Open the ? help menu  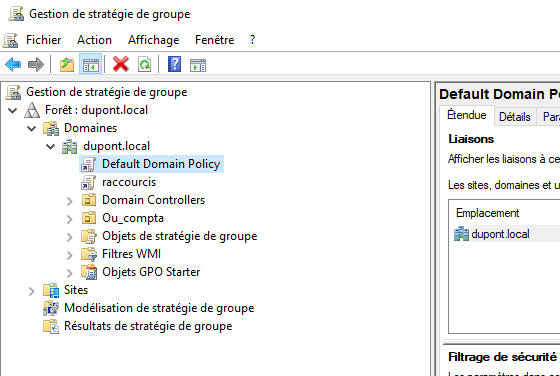click(252, 40)
